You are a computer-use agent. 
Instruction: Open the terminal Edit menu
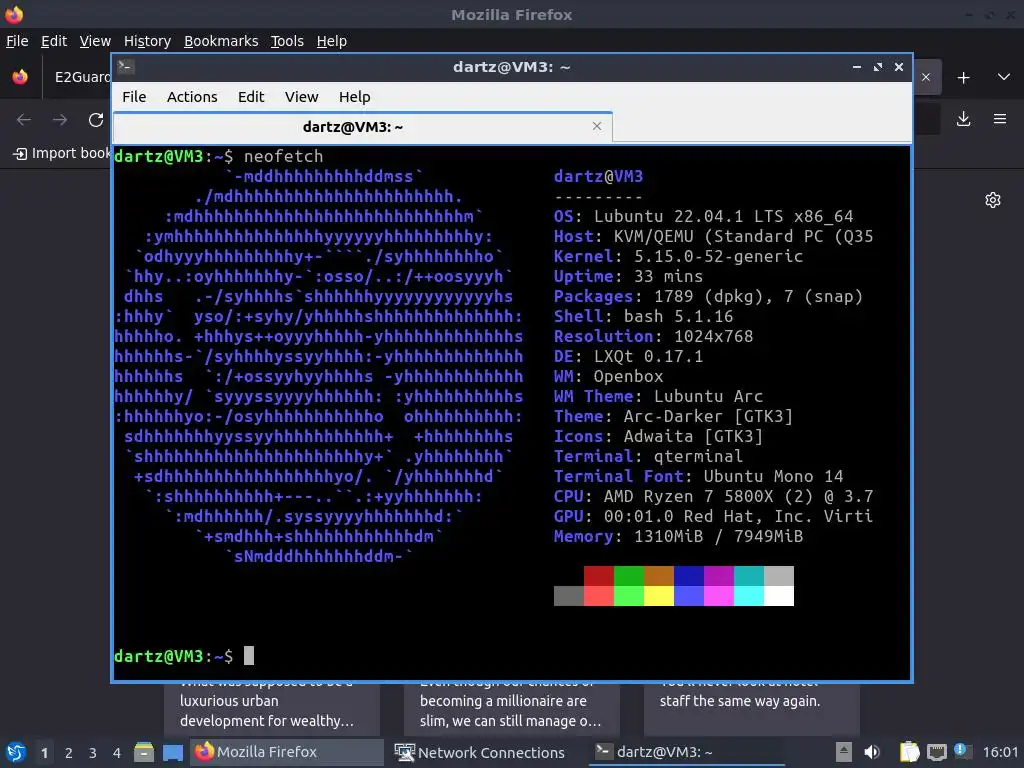[x=251, y=97]
